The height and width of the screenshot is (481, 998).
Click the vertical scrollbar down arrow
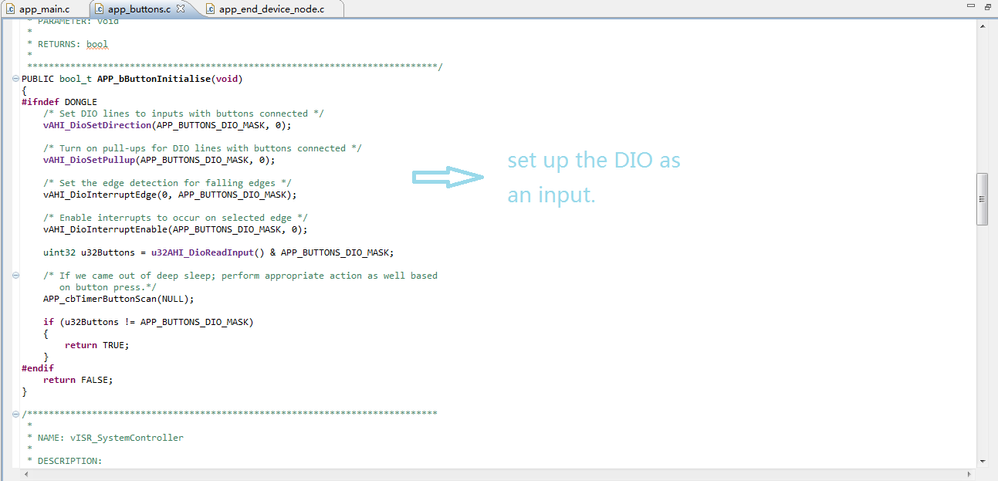(x=983, y=461)
